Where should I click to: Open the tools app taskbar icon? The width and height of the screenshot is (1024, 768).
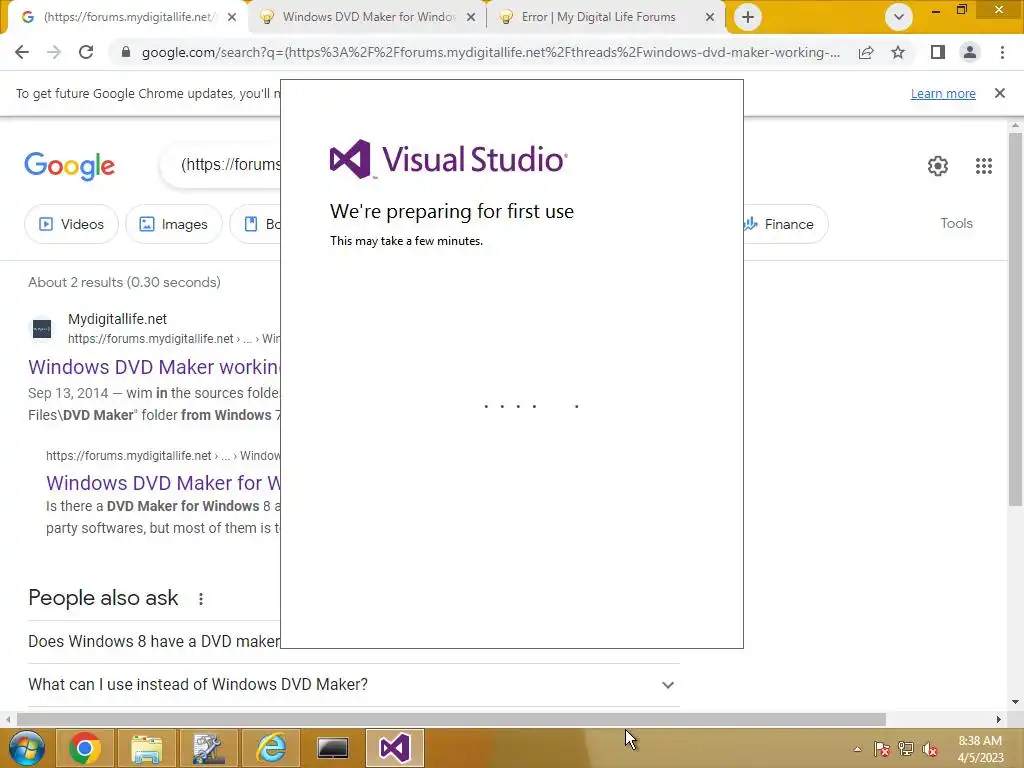pyautogui.click(x=209, y=748)
